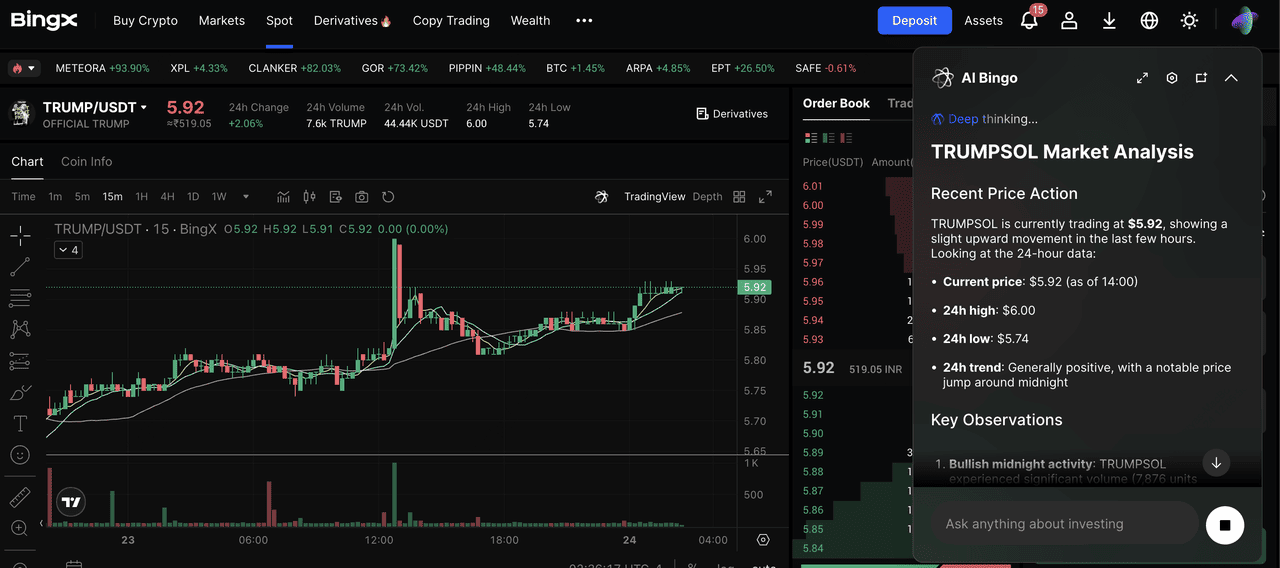Open more timeframes dropdown arrow
Screen dimensions: 1280x568
coord(246,197)
